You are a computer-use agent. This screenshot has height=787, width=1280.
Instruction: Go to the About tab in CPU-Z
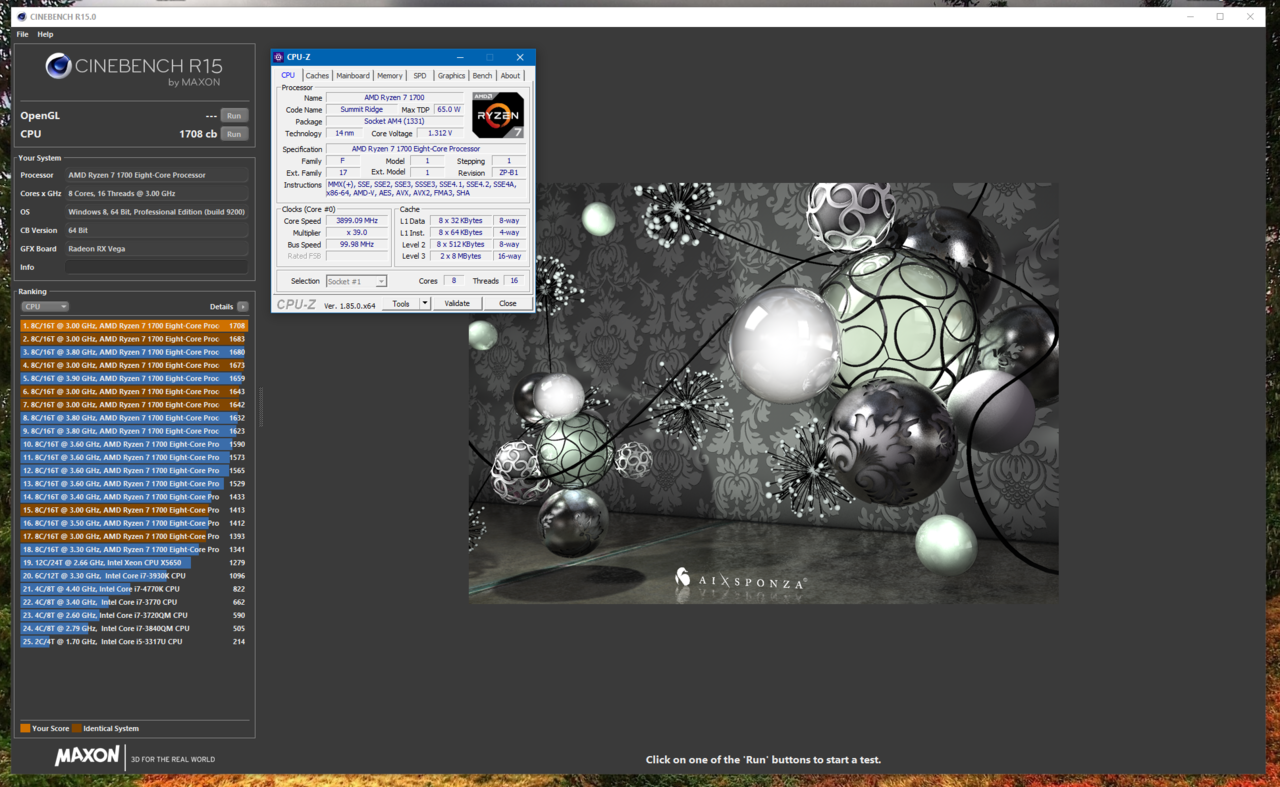(x=510, y=75)
